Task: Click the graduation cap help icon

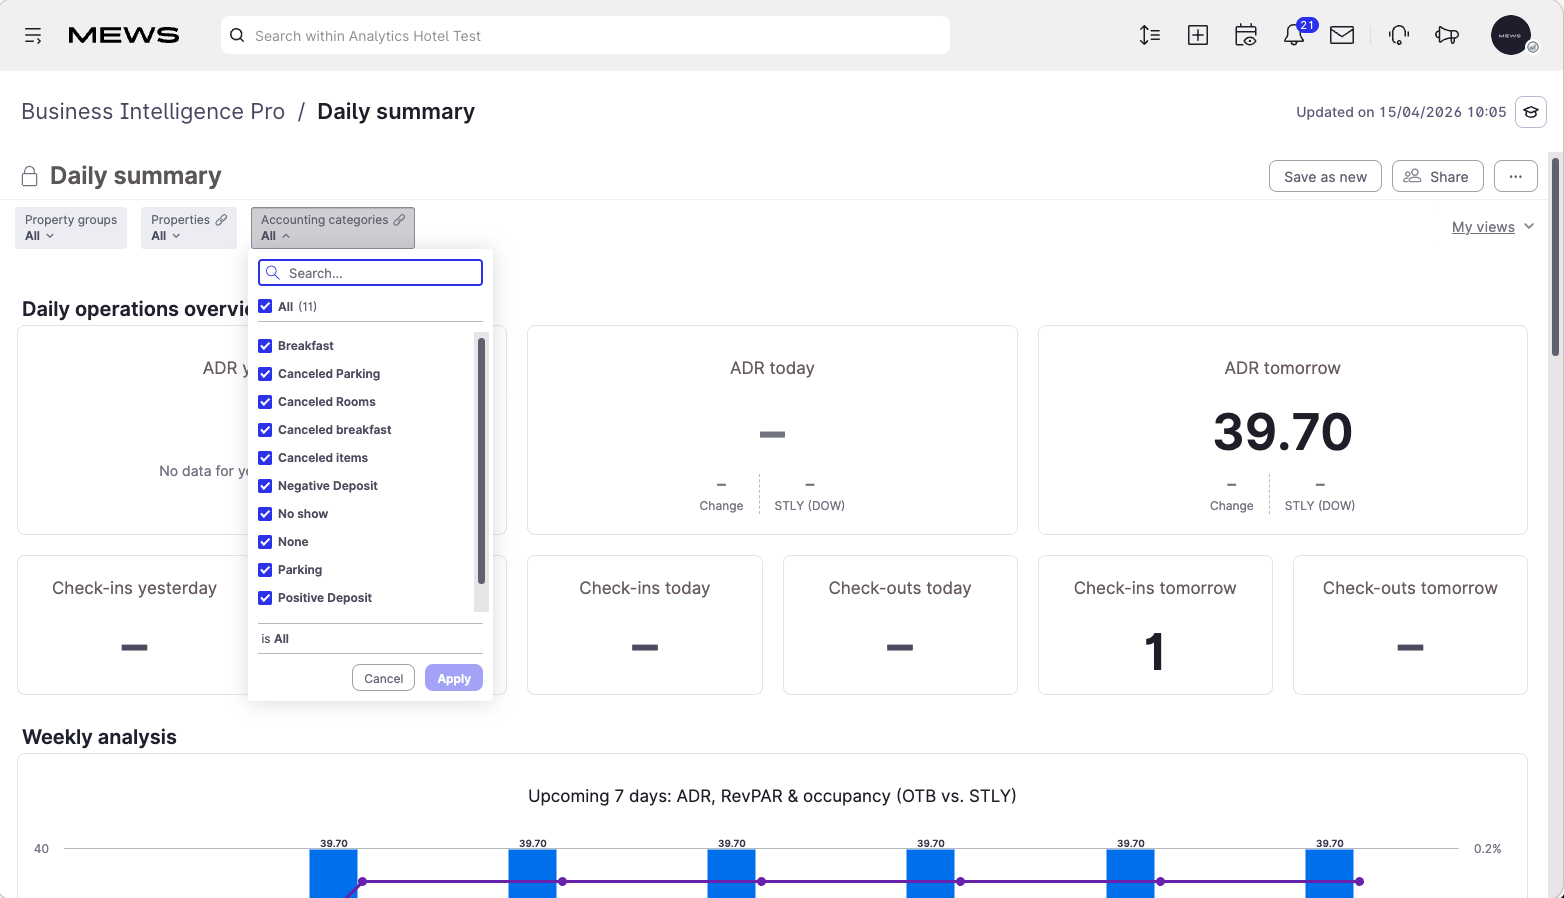Action: point(1531,112)
